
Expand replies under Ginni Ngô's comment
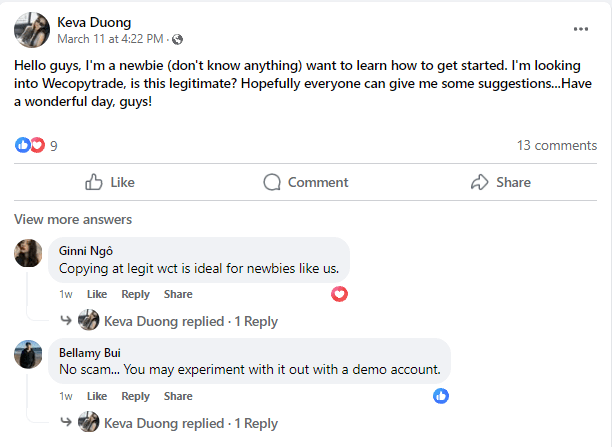pyautogui.click(x=191, y=321)
